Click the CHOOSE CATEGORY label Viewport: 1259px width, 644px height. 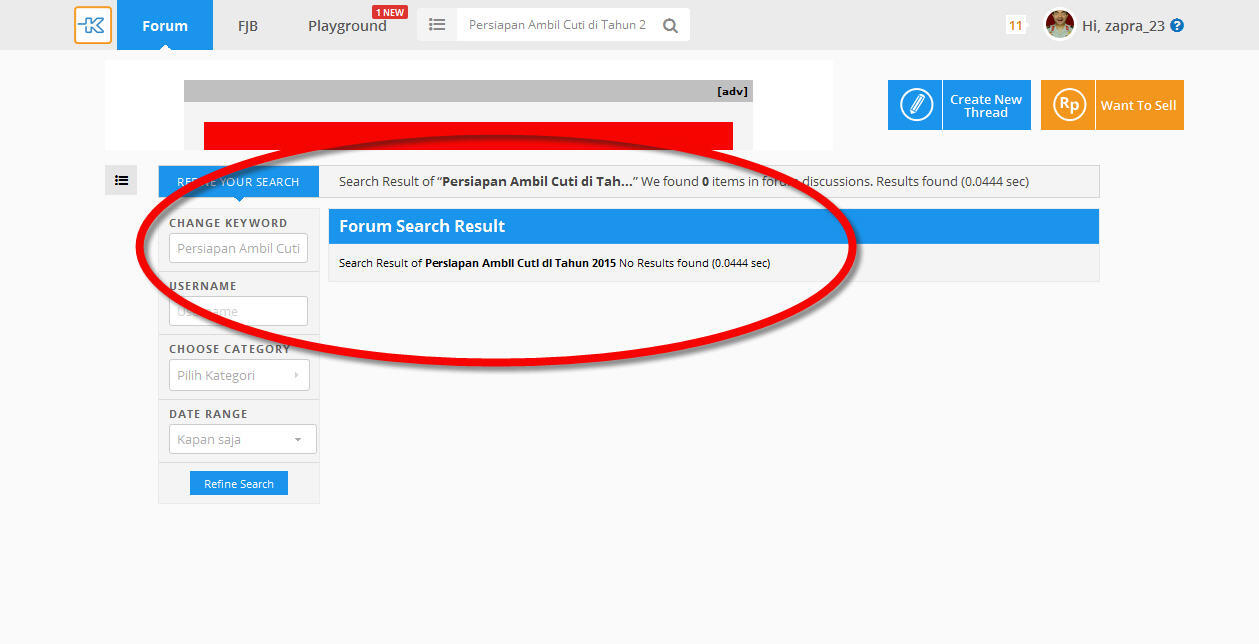point(229,349)
